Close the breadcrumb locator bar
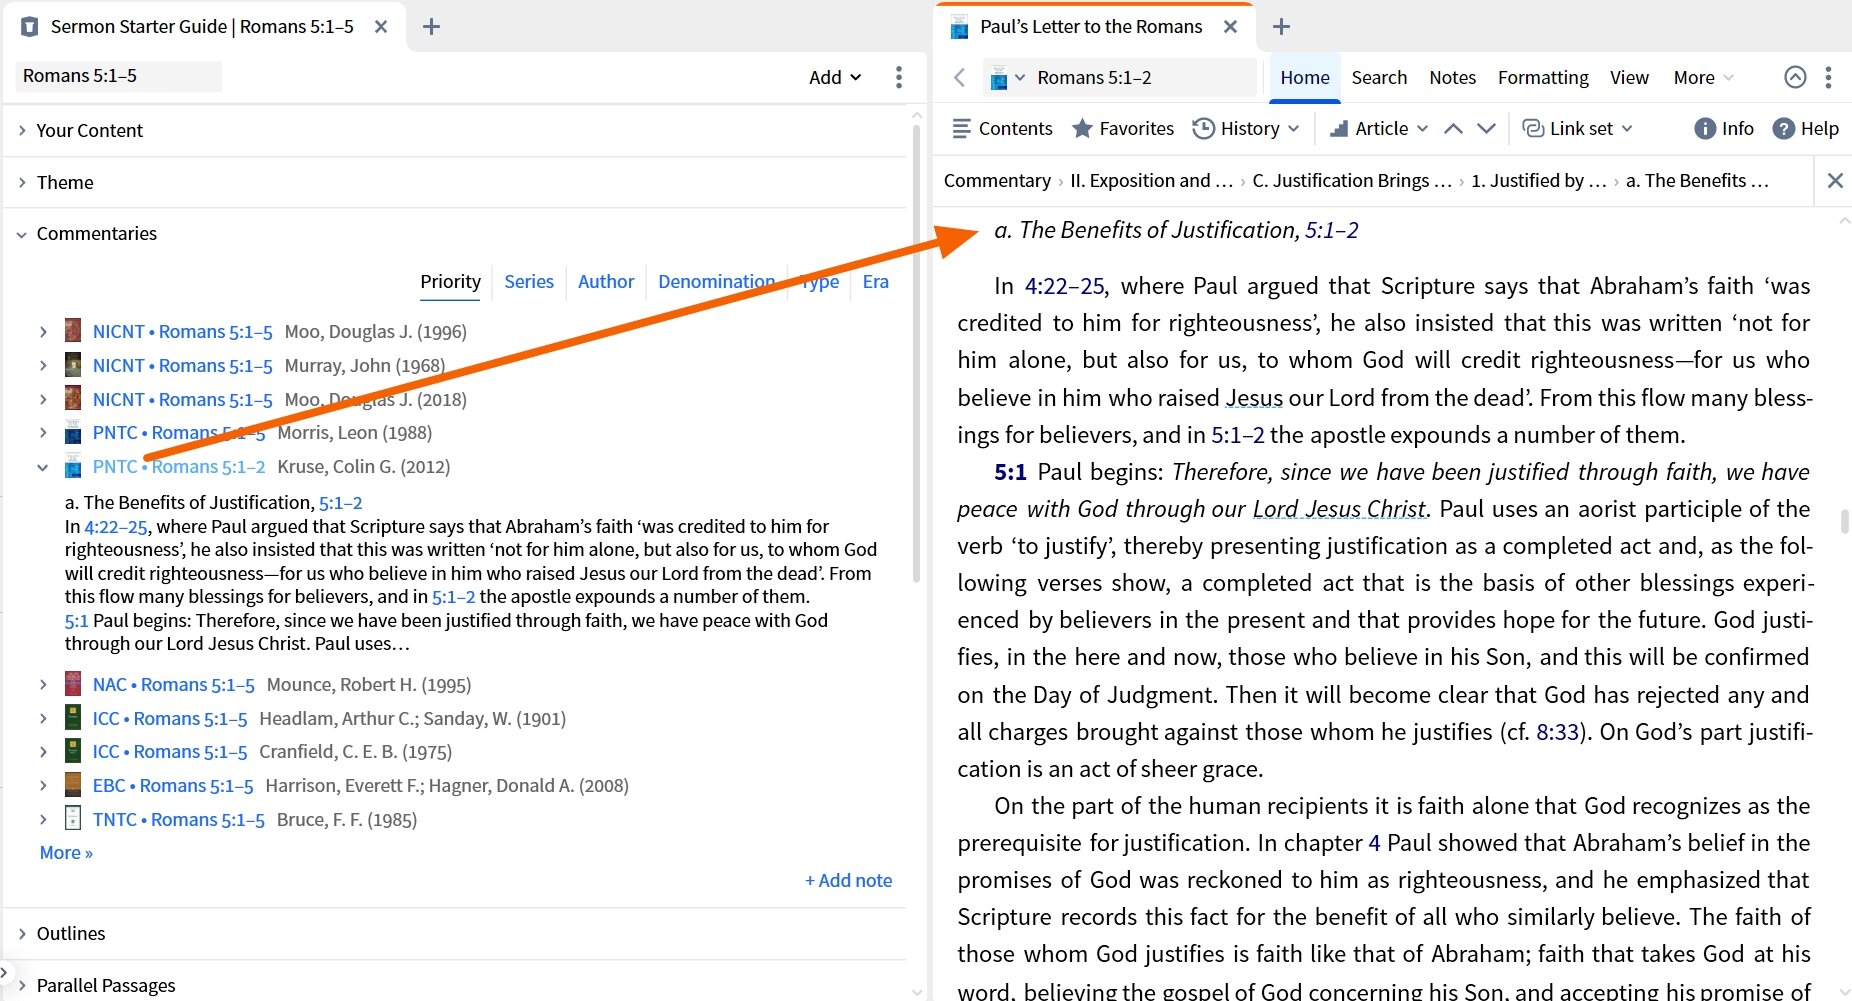 coord(1835,180)
